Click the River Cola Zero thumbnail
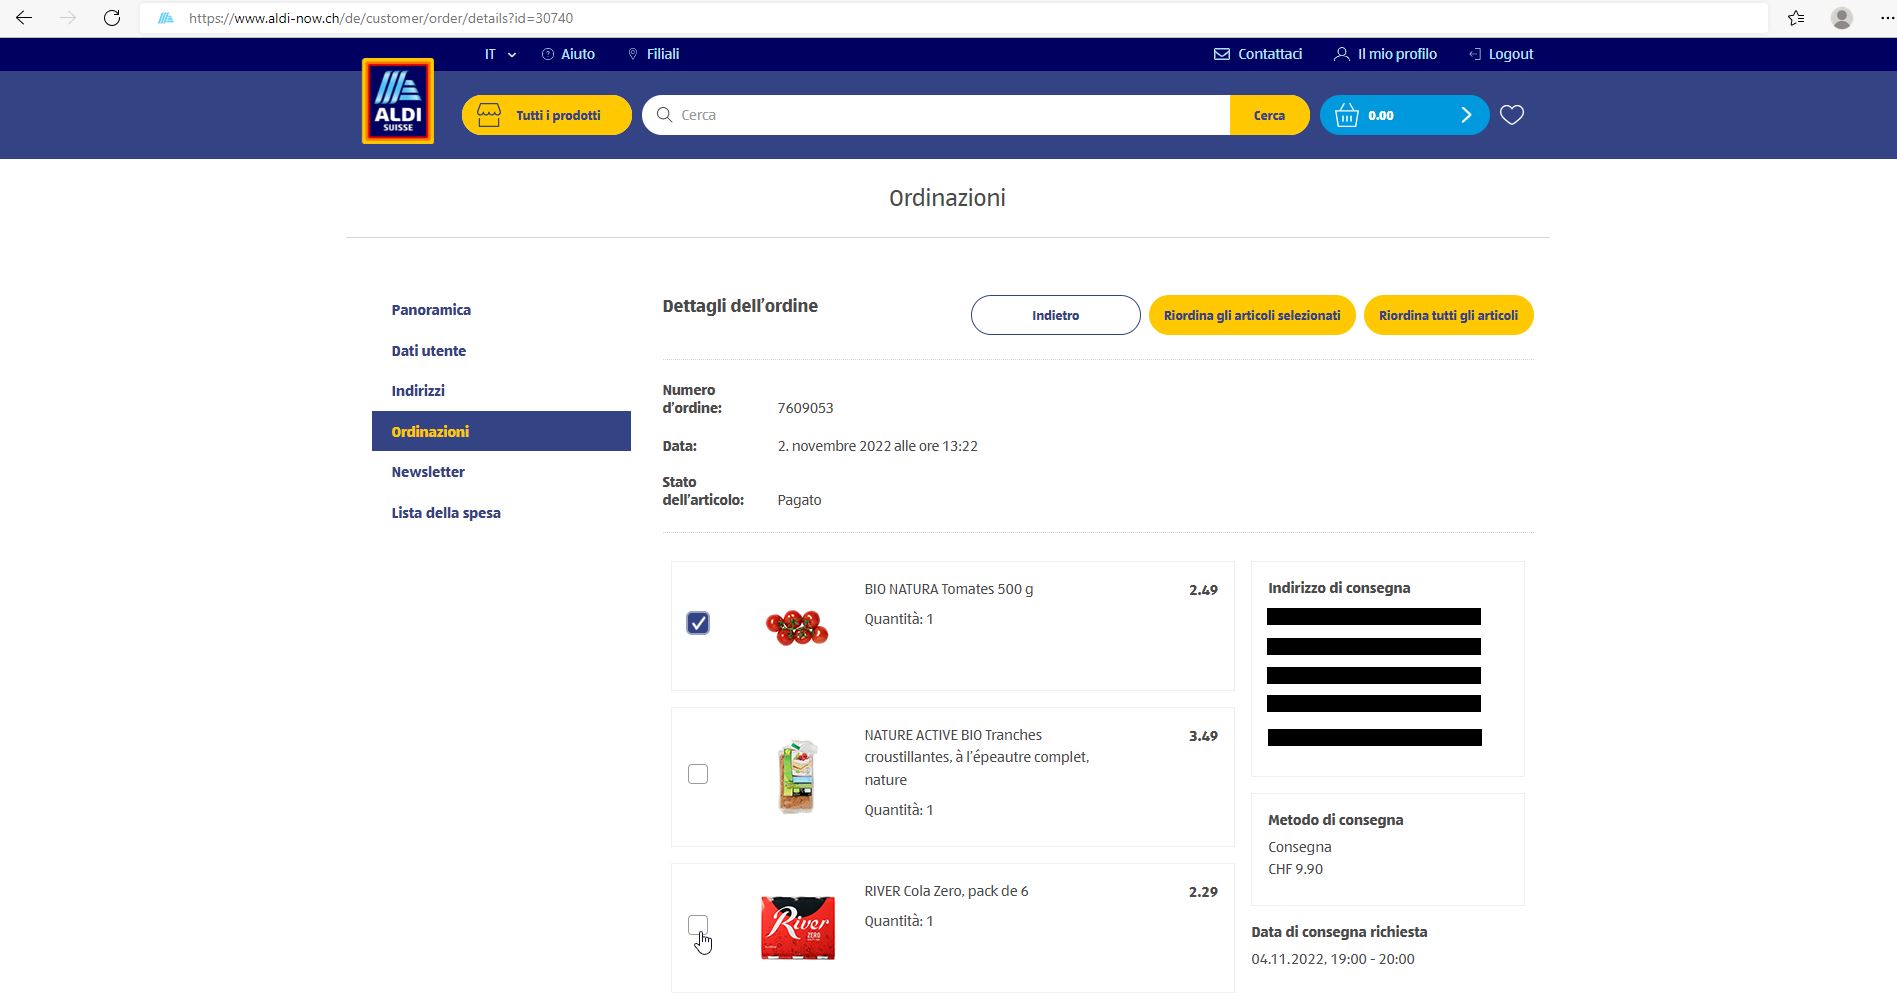 pos(798,928)
